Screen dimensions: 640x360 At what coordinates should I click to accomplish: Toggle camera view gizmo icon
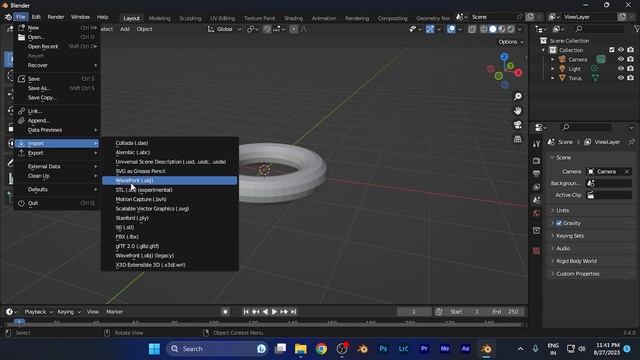click(518, 125)
